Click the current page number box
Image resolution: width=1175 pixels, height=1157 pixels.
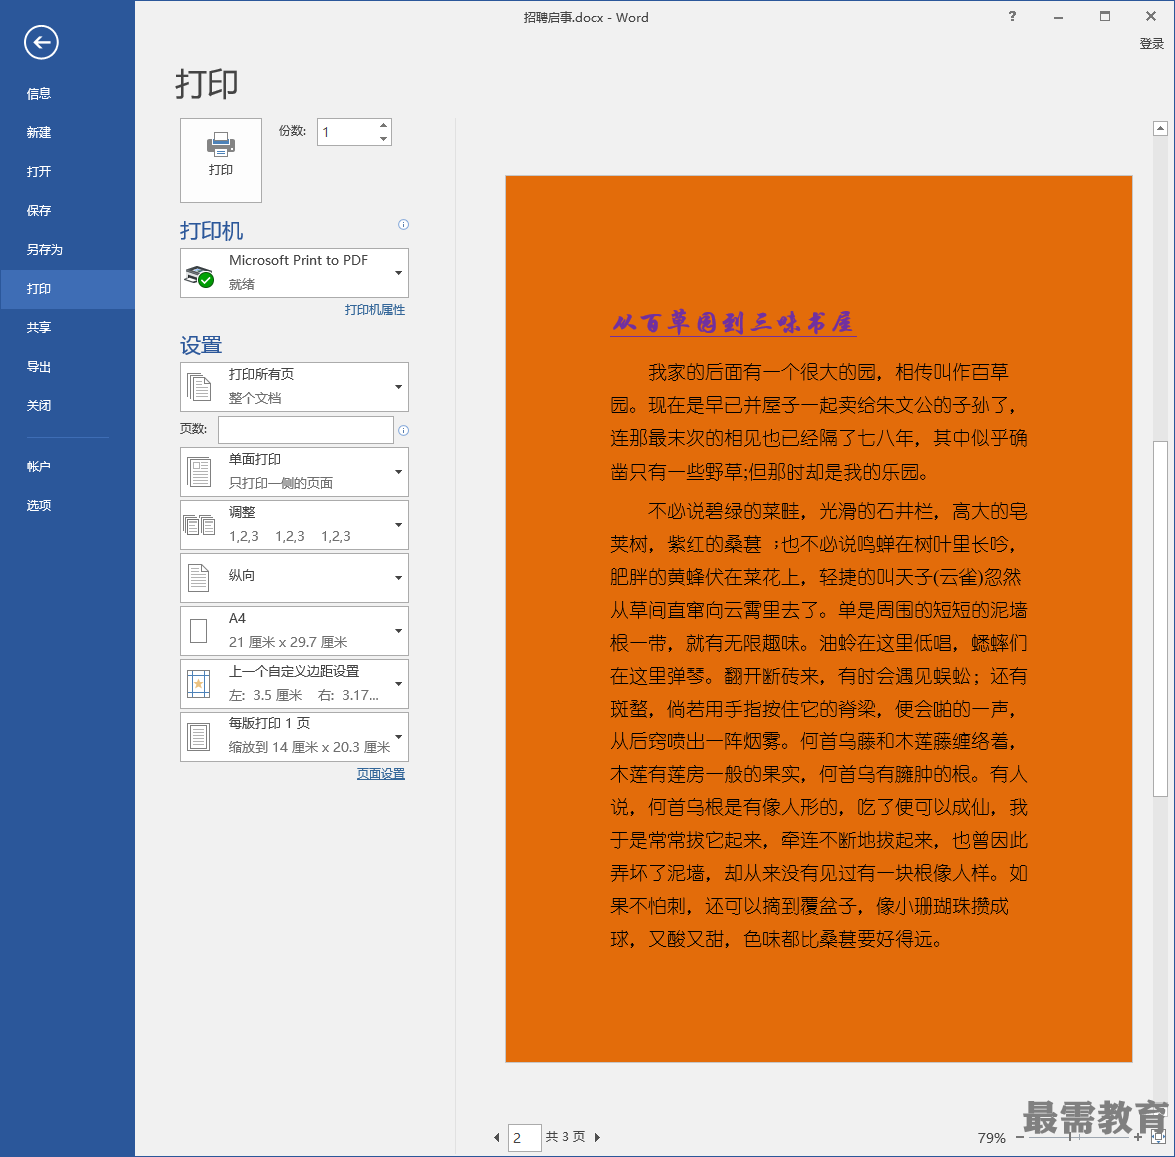coord(525,1138)
